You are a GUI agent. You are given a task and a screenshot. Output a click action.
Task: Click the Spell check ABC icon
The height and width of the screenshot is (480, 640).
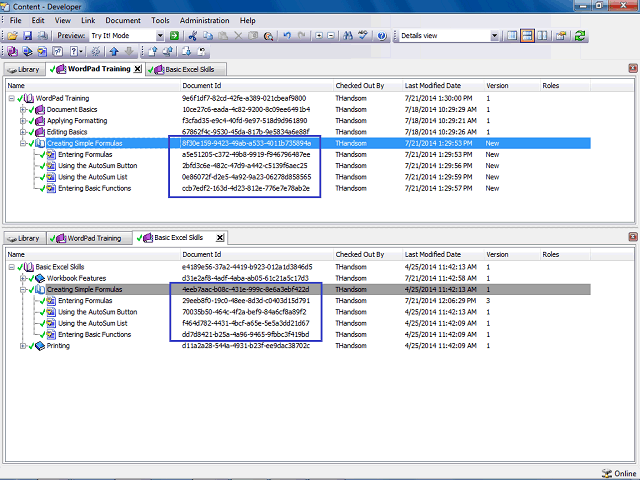[x=363, y=36]
